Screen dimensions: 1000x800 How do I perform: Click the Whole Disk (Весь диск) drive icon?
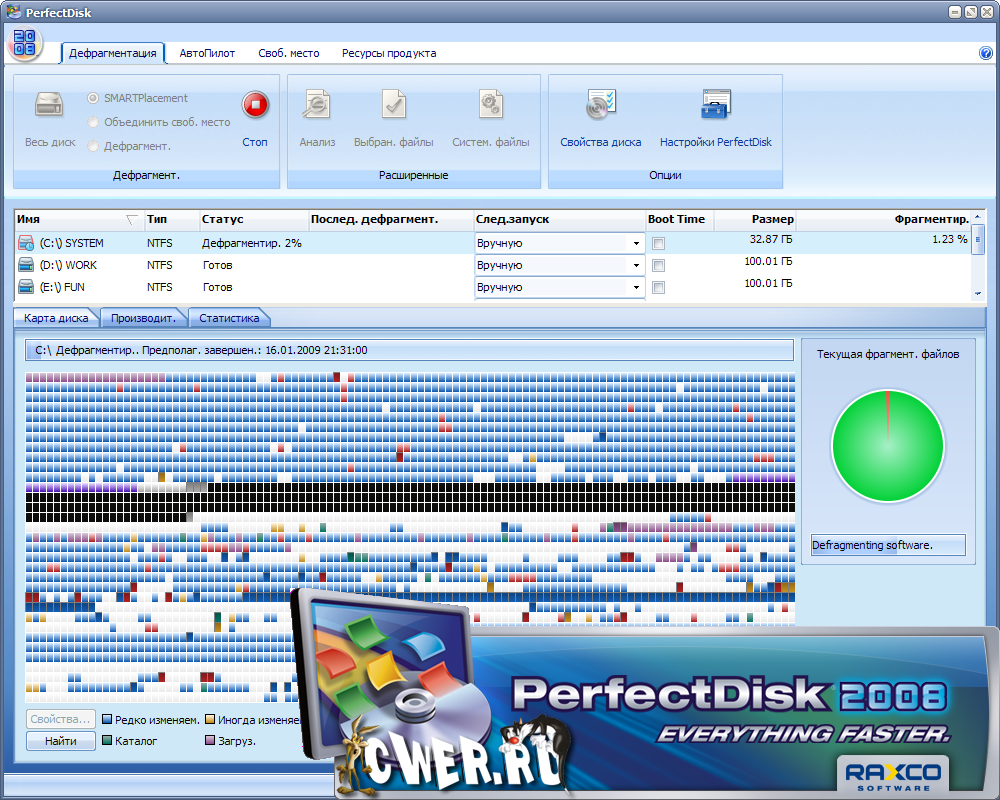click(49, 105)
